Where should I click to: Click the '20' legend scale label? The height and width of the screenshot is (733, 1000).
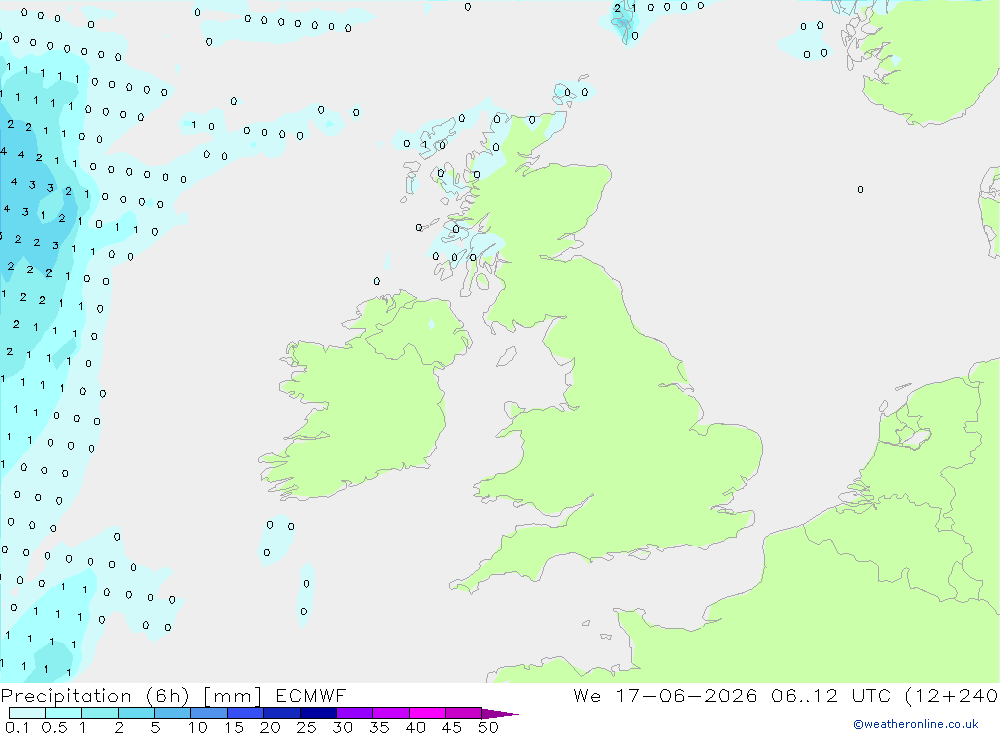pos(270,727)
